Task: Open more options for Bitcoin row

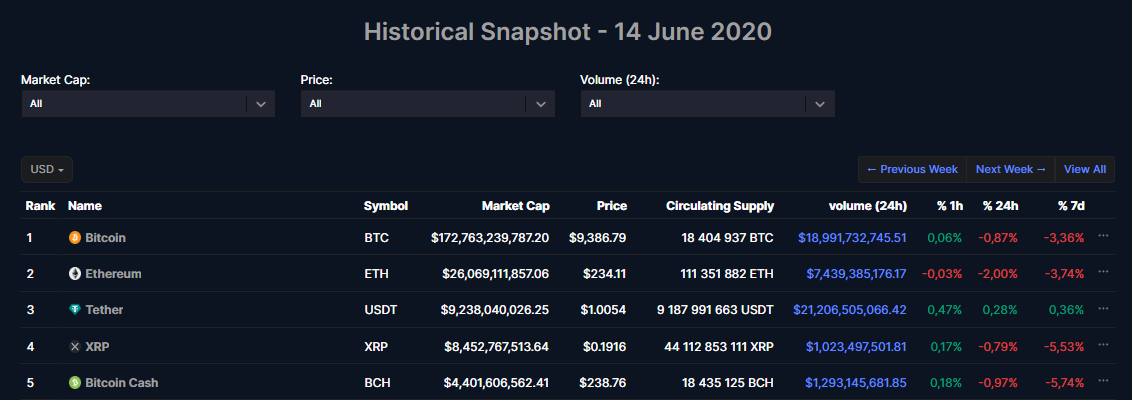Action: pyautogui.click(x=1104, y=237)
